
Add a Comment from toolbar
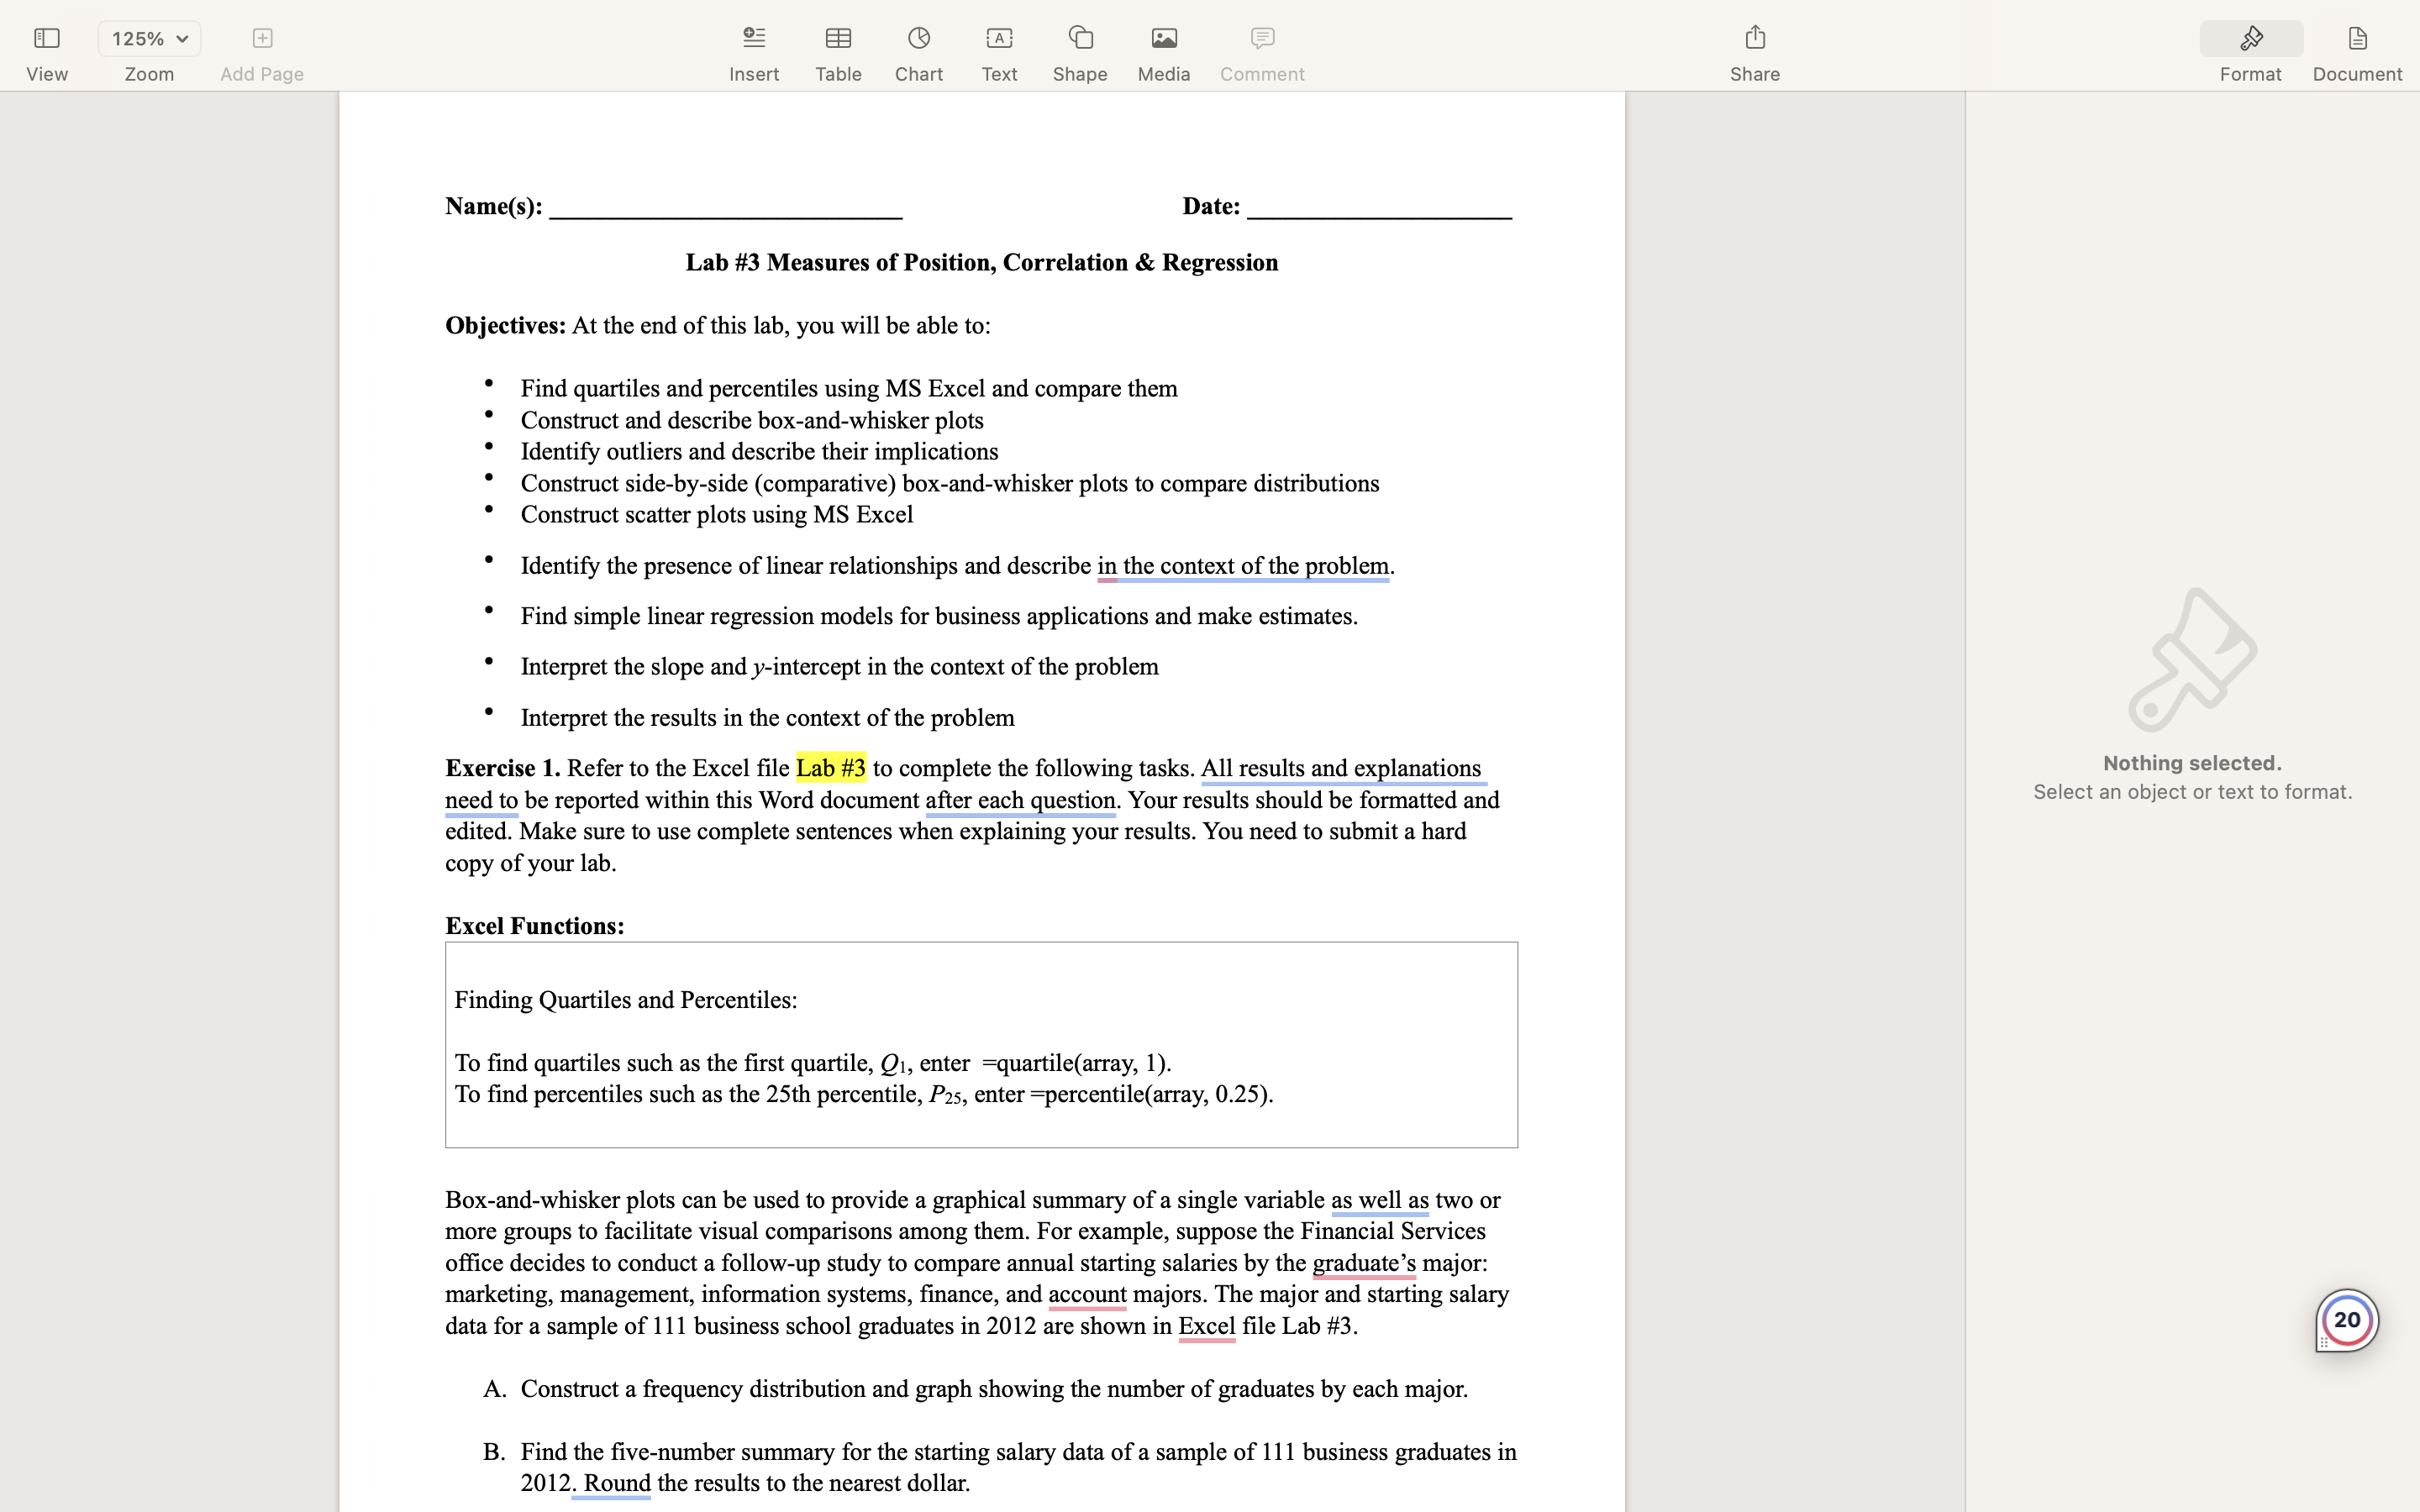click(x=1261, y=39)
